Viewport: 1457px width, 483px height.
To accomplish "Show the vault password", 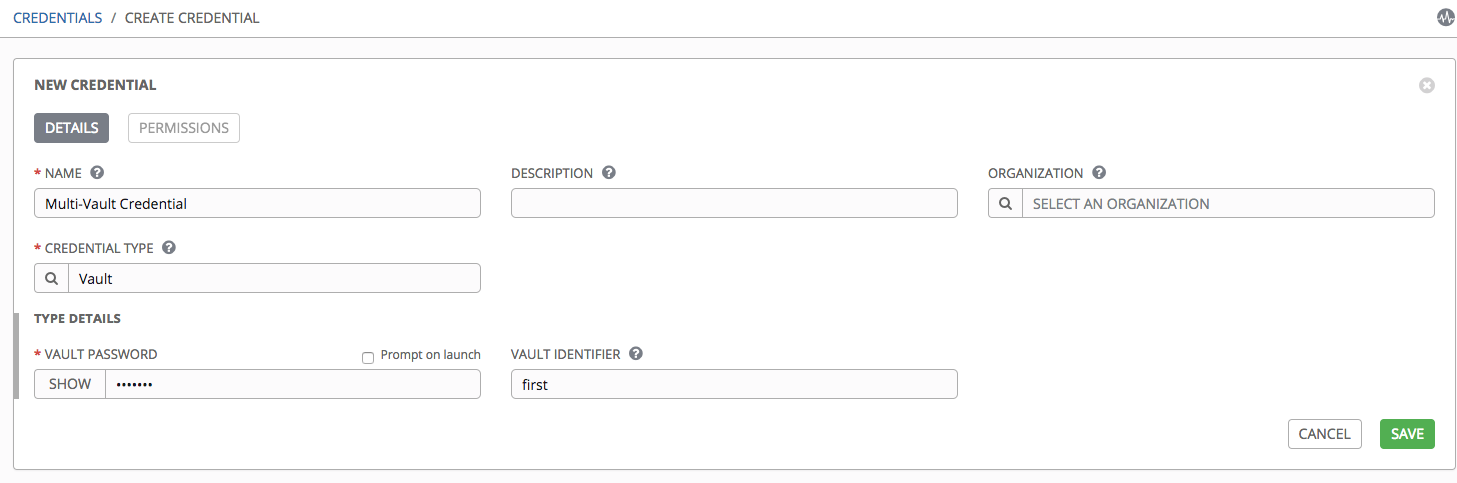I will coord(70,384).
